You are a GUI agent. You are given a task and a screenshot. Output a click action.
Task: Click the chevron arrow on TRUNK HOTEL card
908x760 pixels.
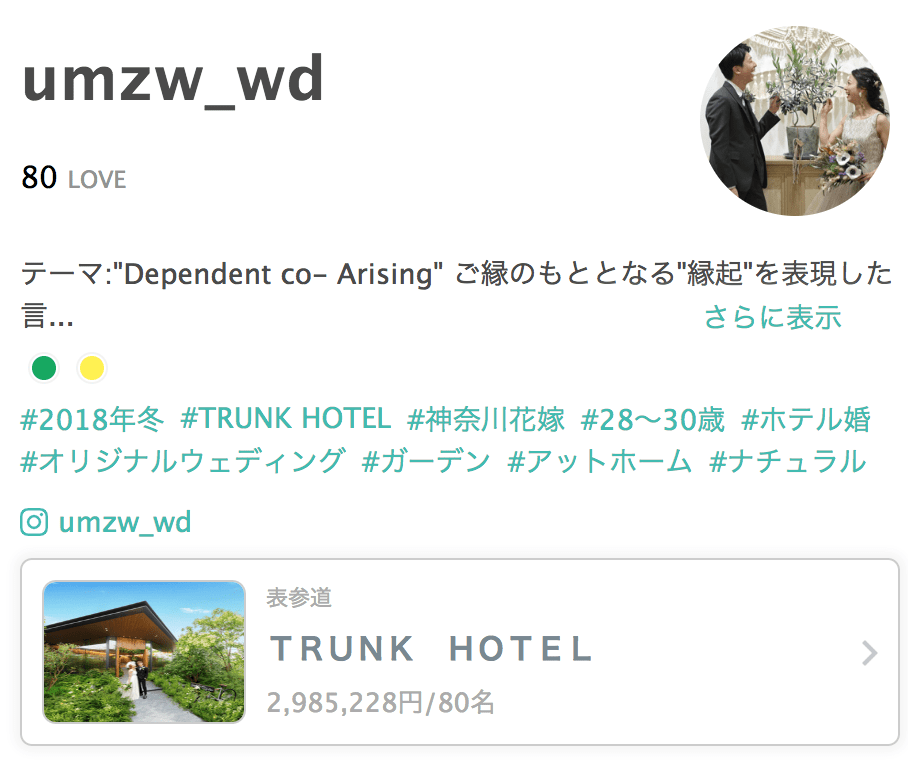pos(869,653)
